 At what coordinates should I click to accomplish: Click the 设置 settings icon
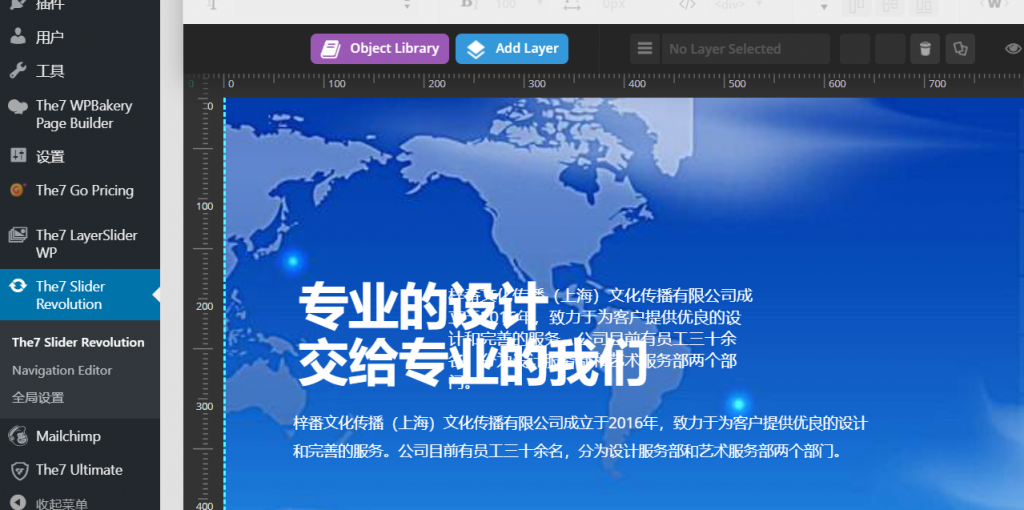18,156
